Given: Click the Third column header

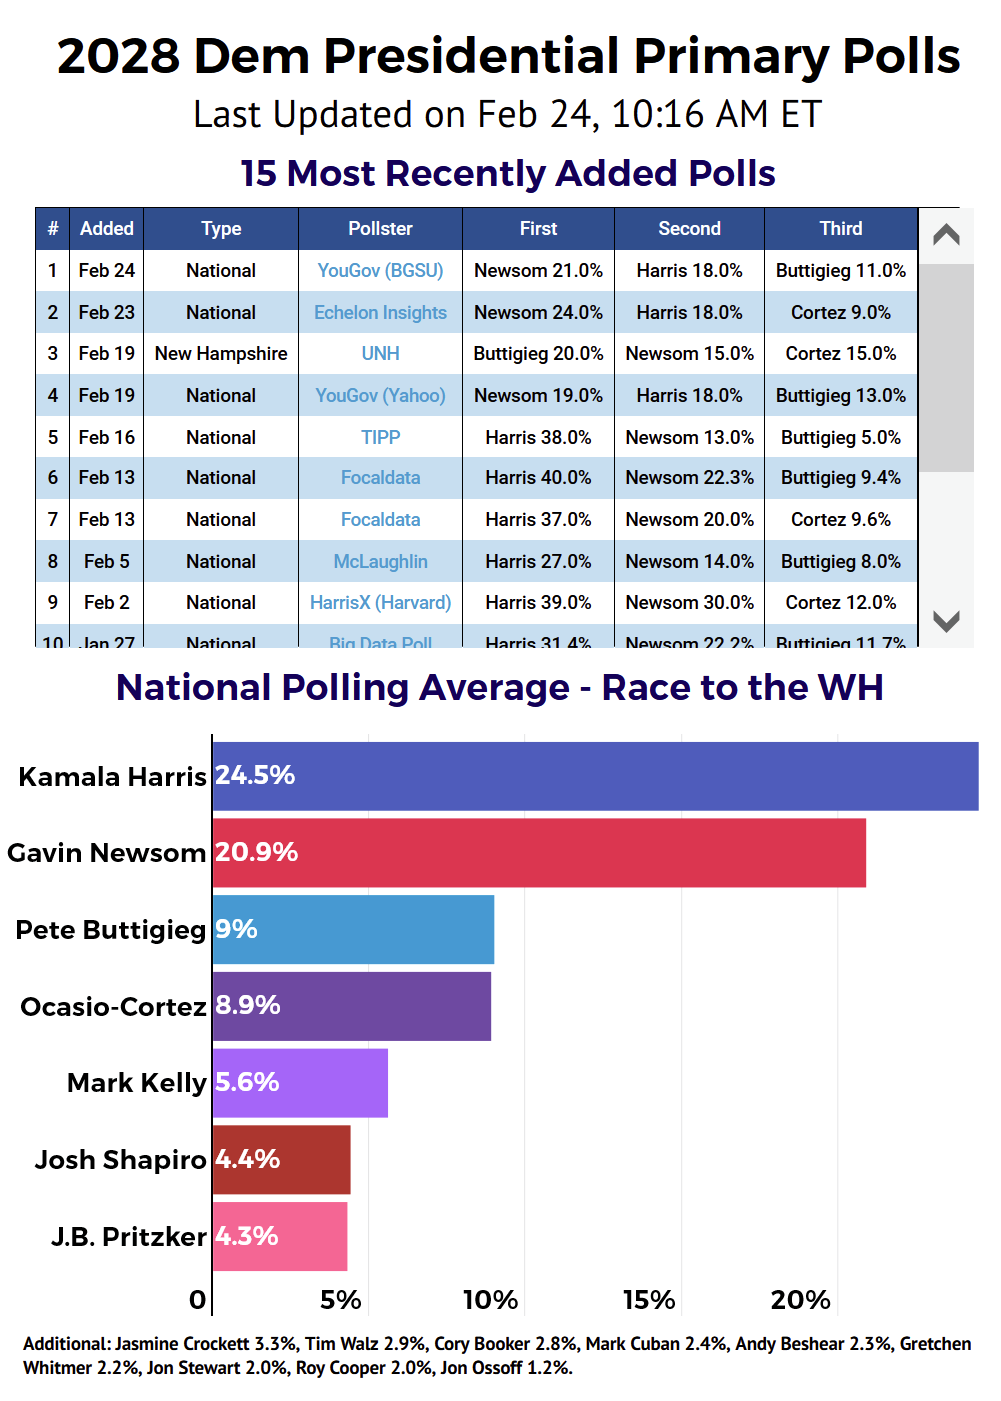Looking at the screenshot, I should point(840,229).
